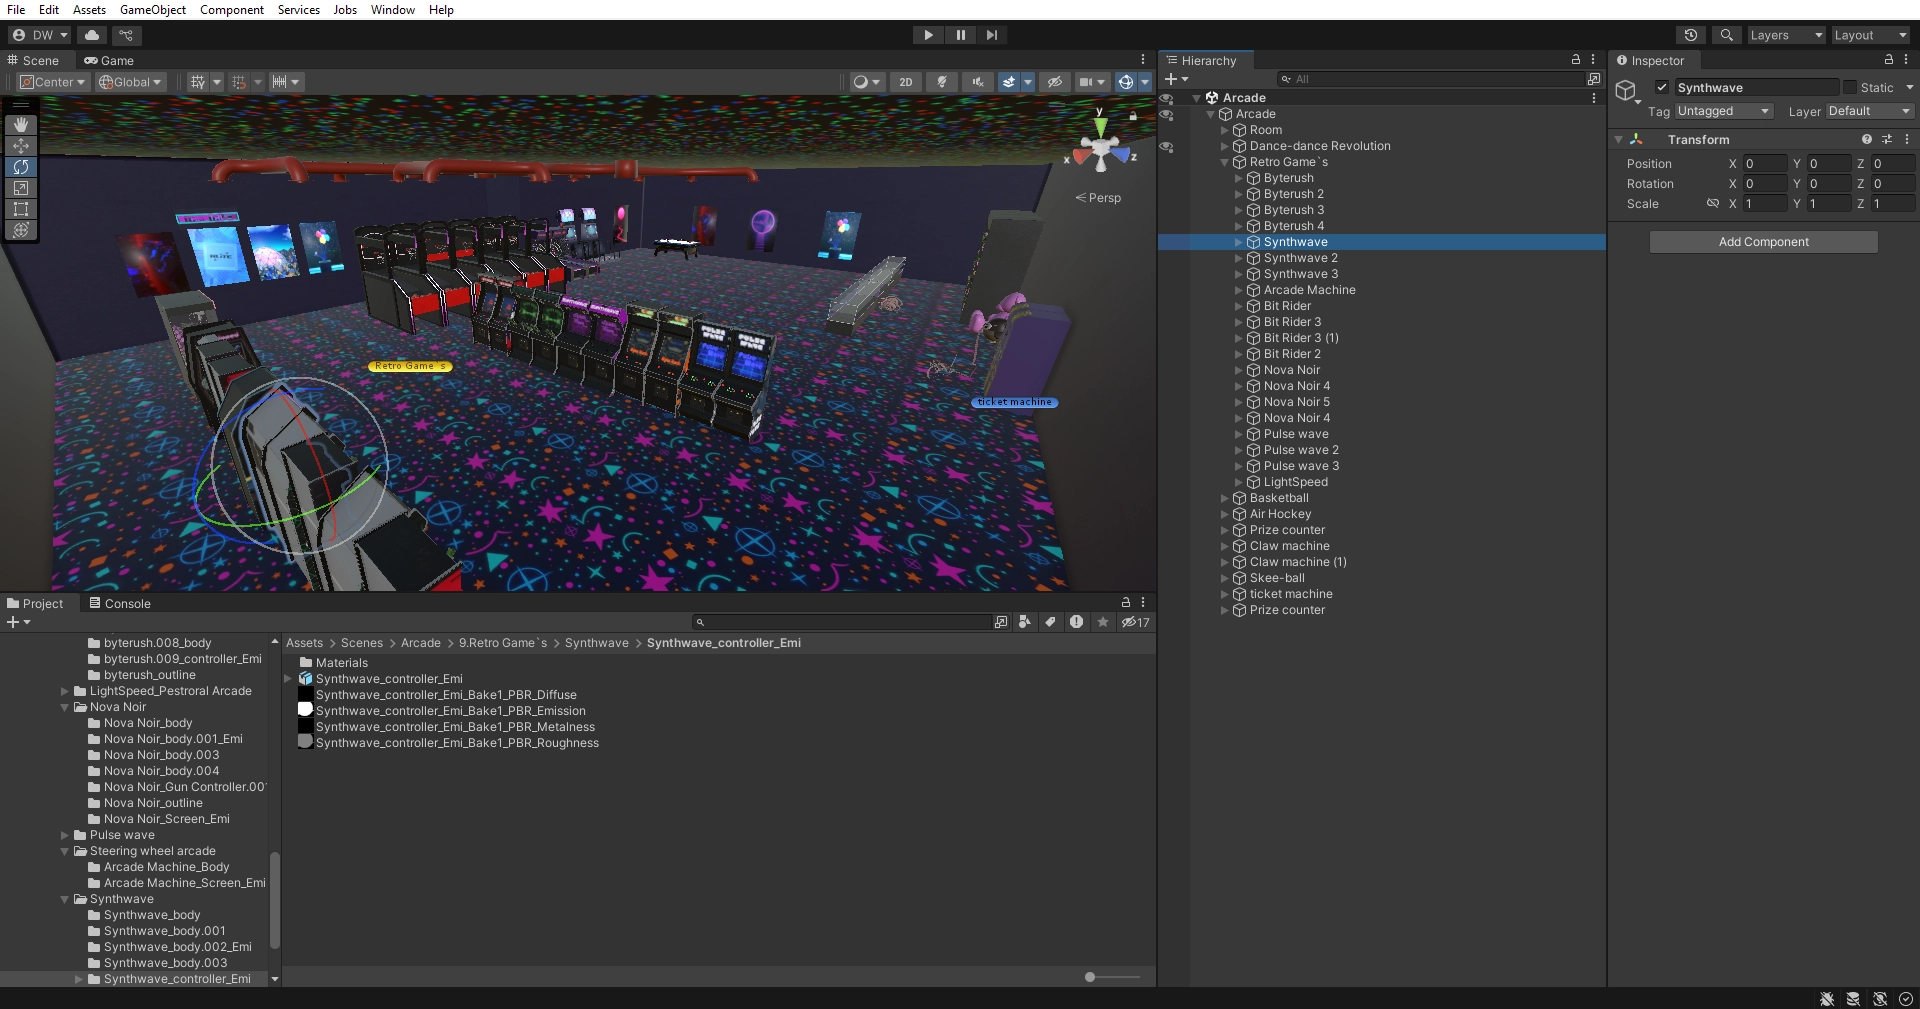1920x1009 pixels.
Task: Click the hierarchy search field
Action: [x=1430, y=79]
